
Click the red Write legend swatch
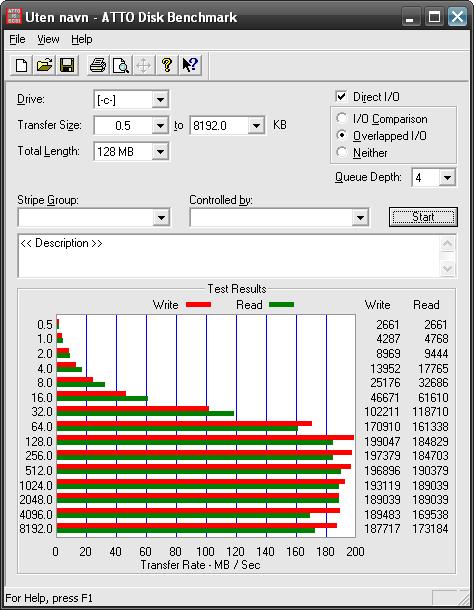(198, 305)
